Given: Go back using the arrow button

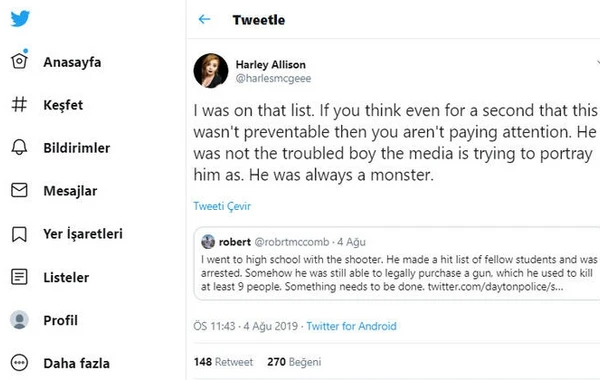Looking at the screenshot, I should pyautogui.click(x=204, y=19).
